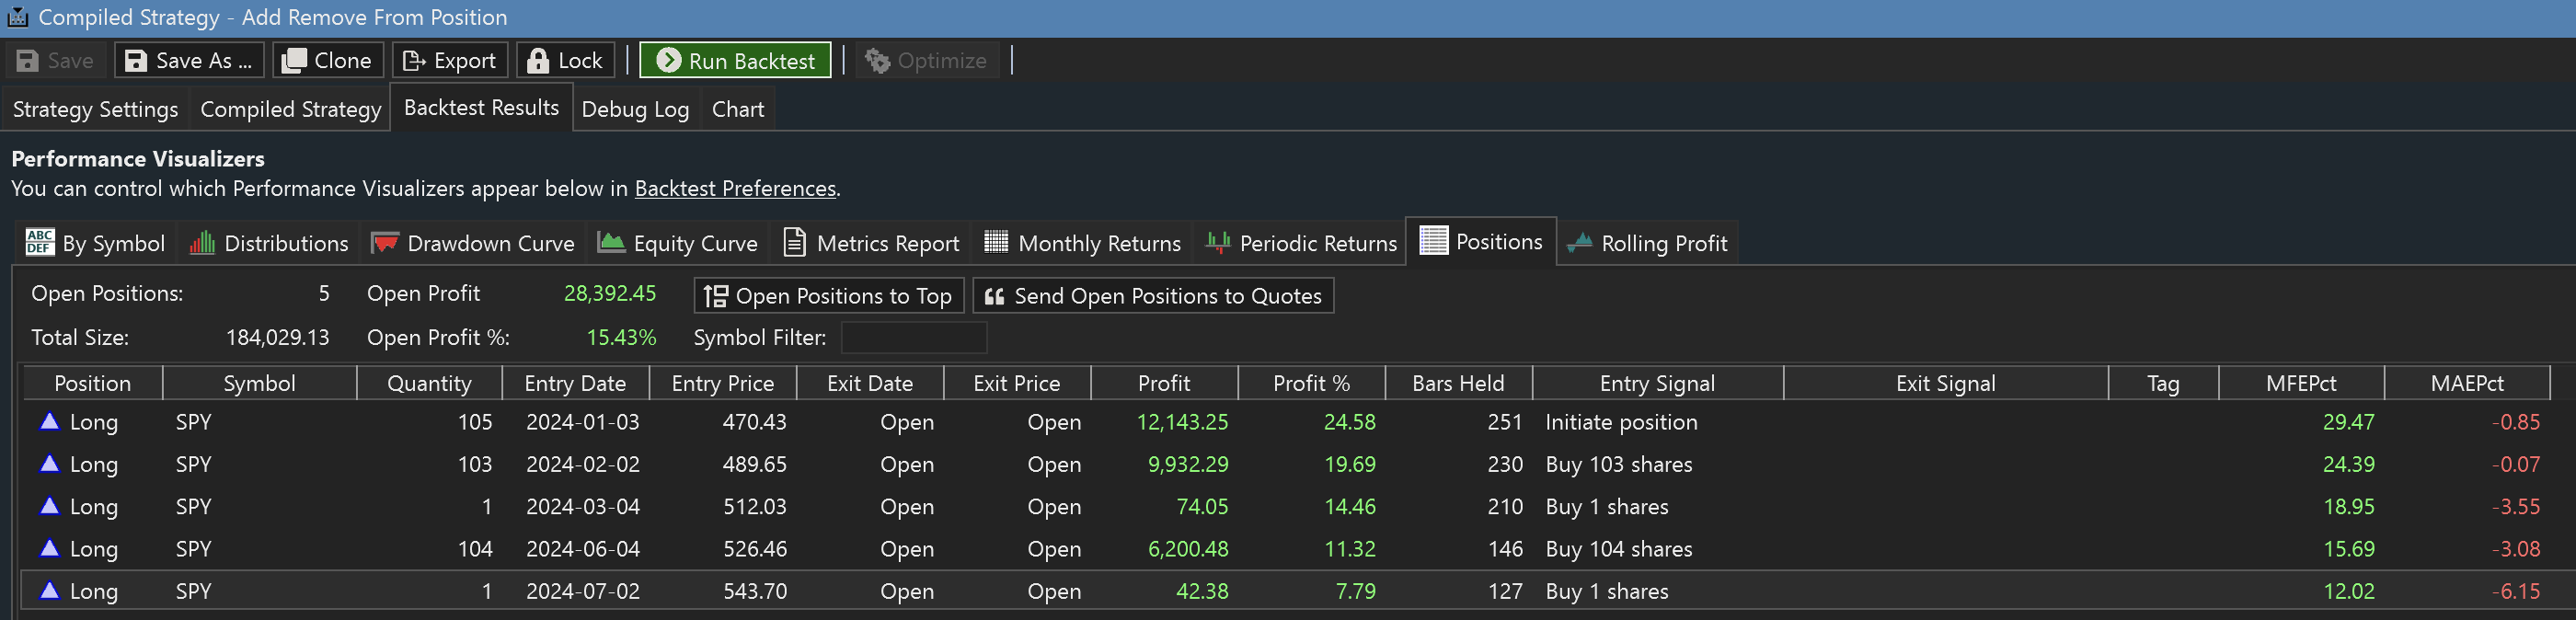Screen dimensions: 2576x620
Task: Click the Run Backtest play icon
Action: pyautogui.click(x=669, y=61)
